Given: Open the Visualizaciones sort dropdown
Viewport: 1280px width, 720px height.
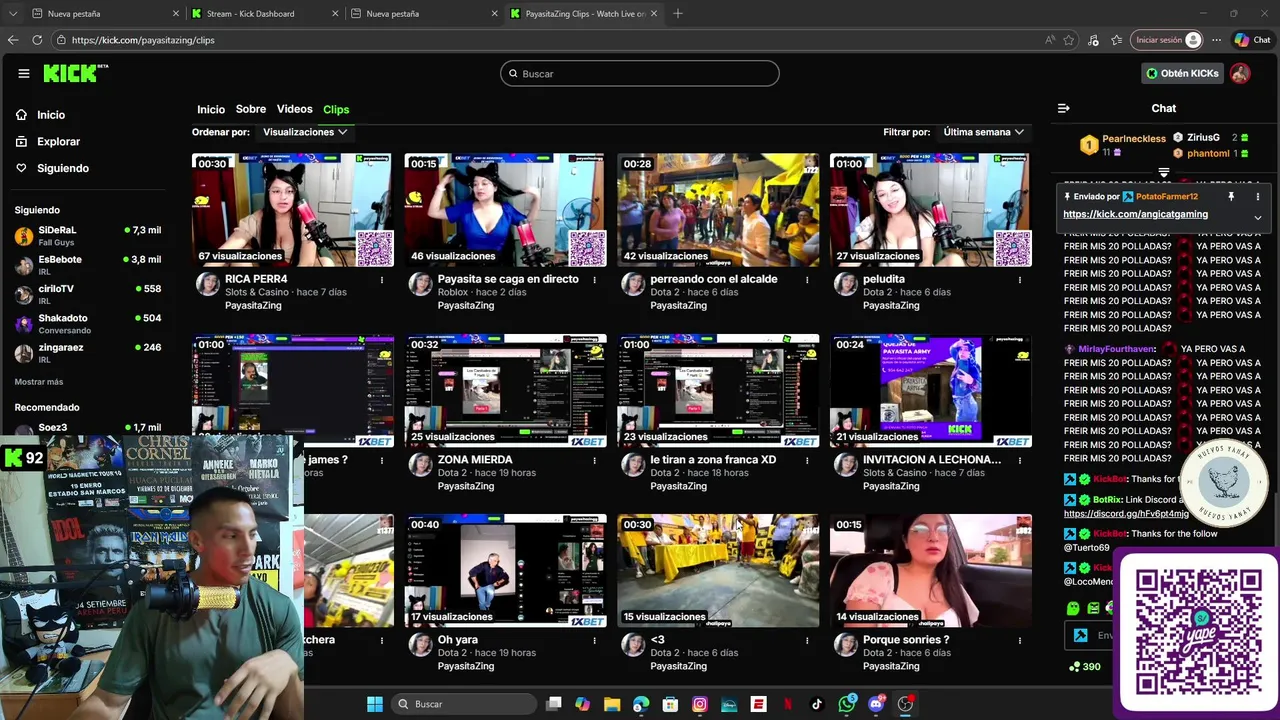Looking at the screenshot, I should [305, 132].
